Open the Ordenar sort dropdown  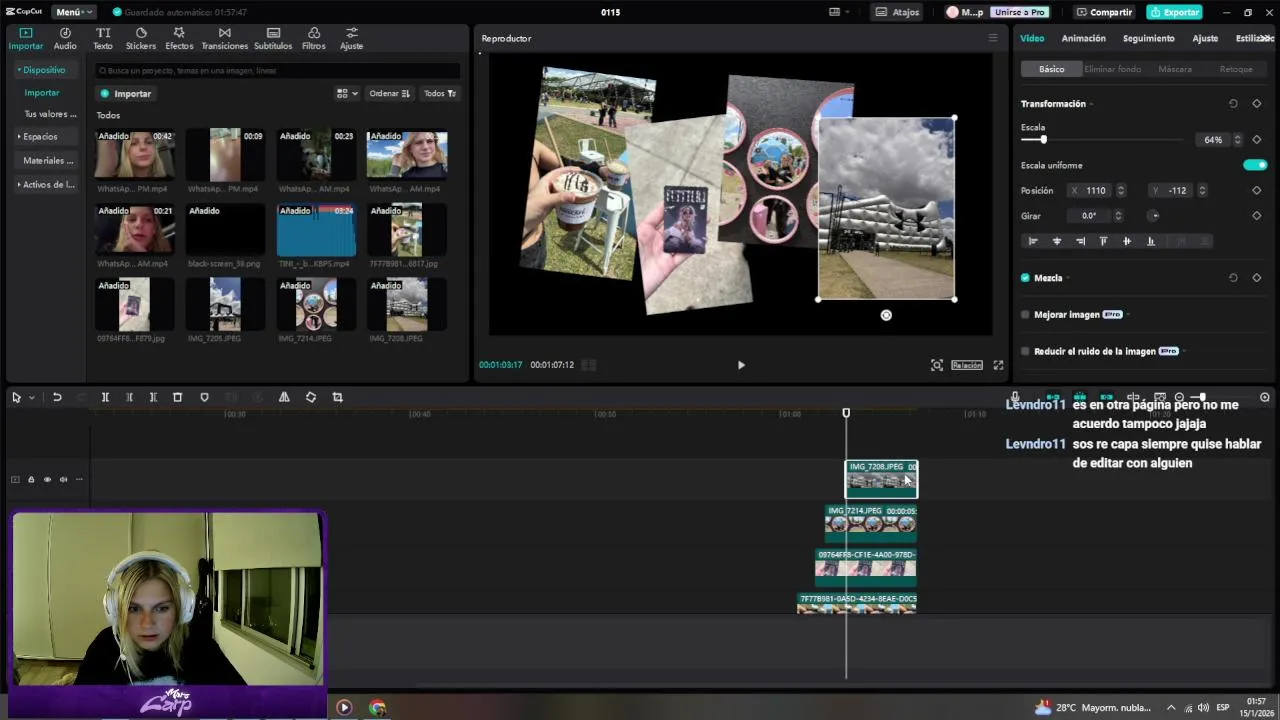390,93
